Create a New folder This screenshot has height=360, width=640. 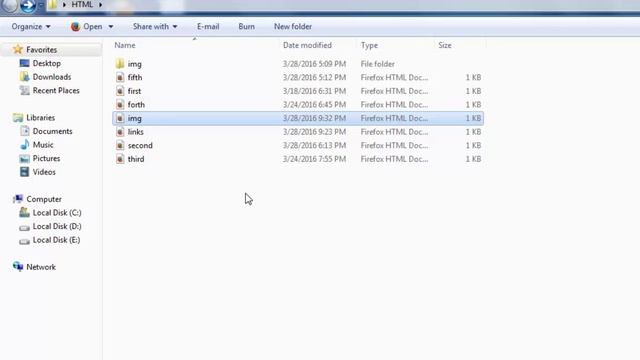293,27
